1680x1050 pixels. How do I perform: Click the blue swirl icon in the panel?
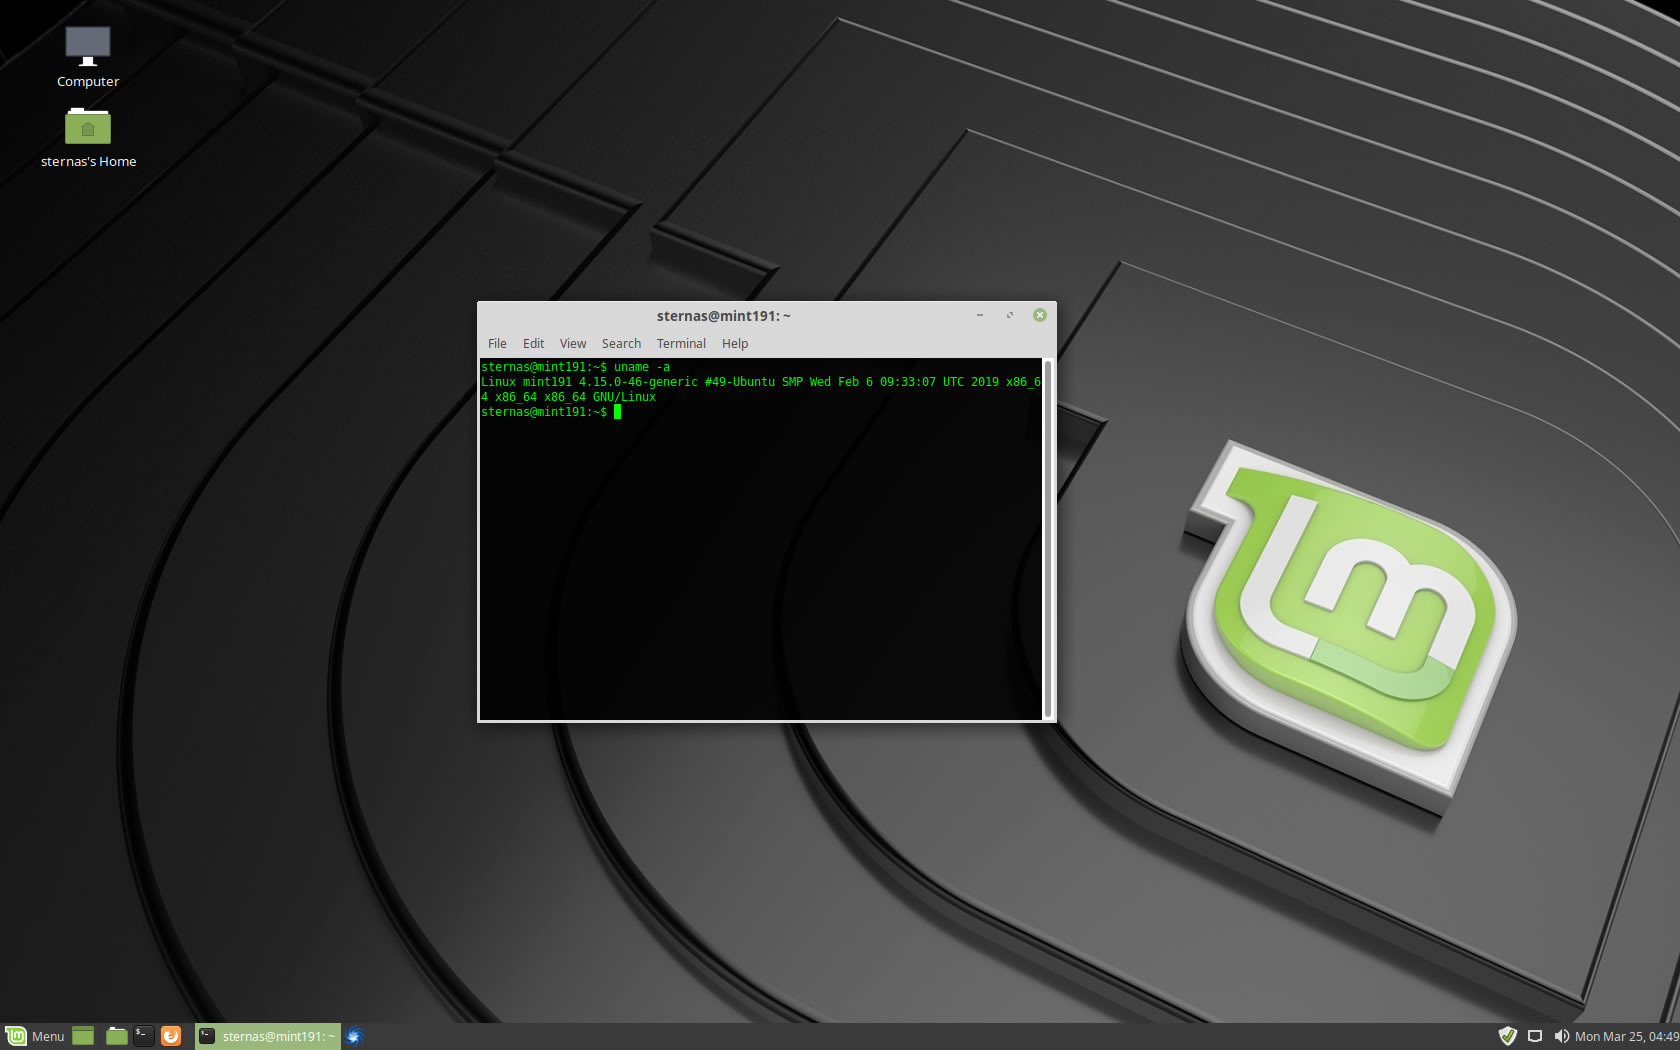tap(354, 1036)
